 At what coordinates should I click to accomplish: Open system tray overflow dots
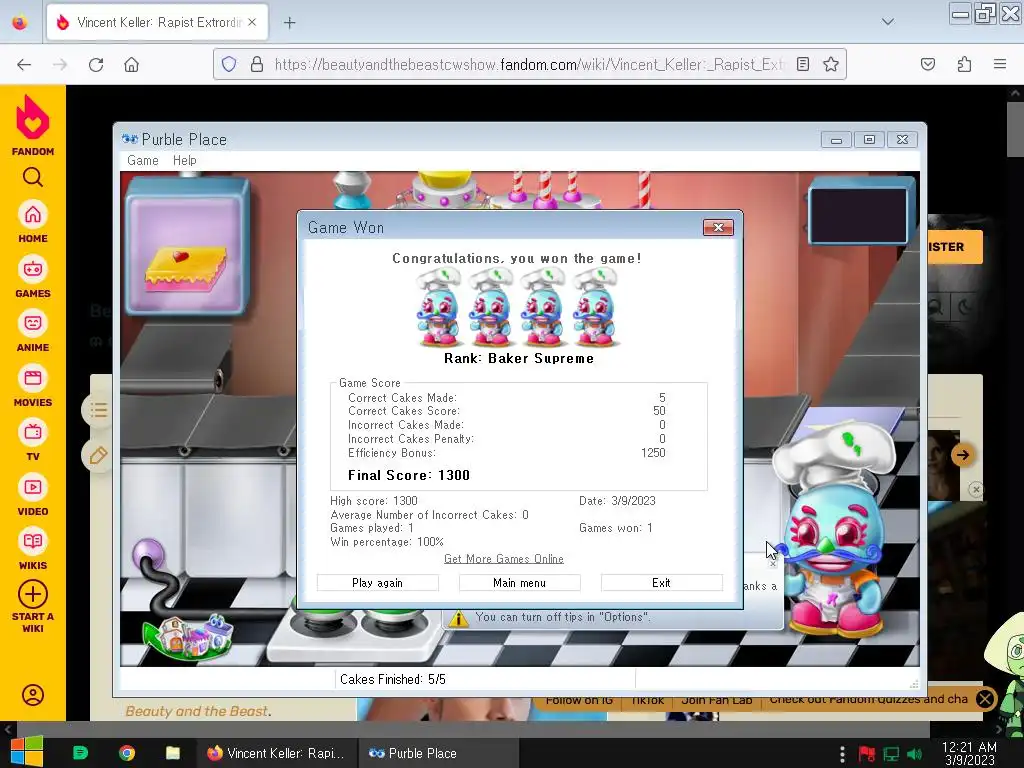842,754
